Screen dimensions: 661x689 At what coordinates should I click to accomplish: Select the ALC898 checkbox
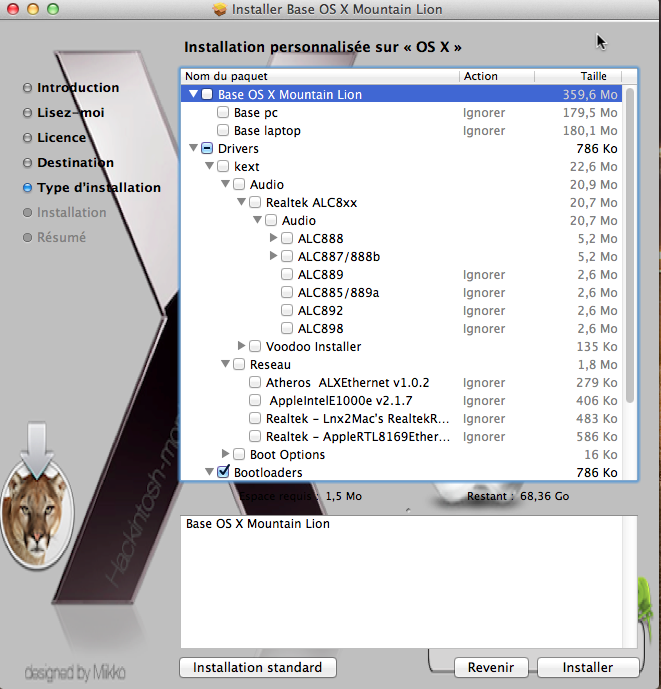[287, 329]
